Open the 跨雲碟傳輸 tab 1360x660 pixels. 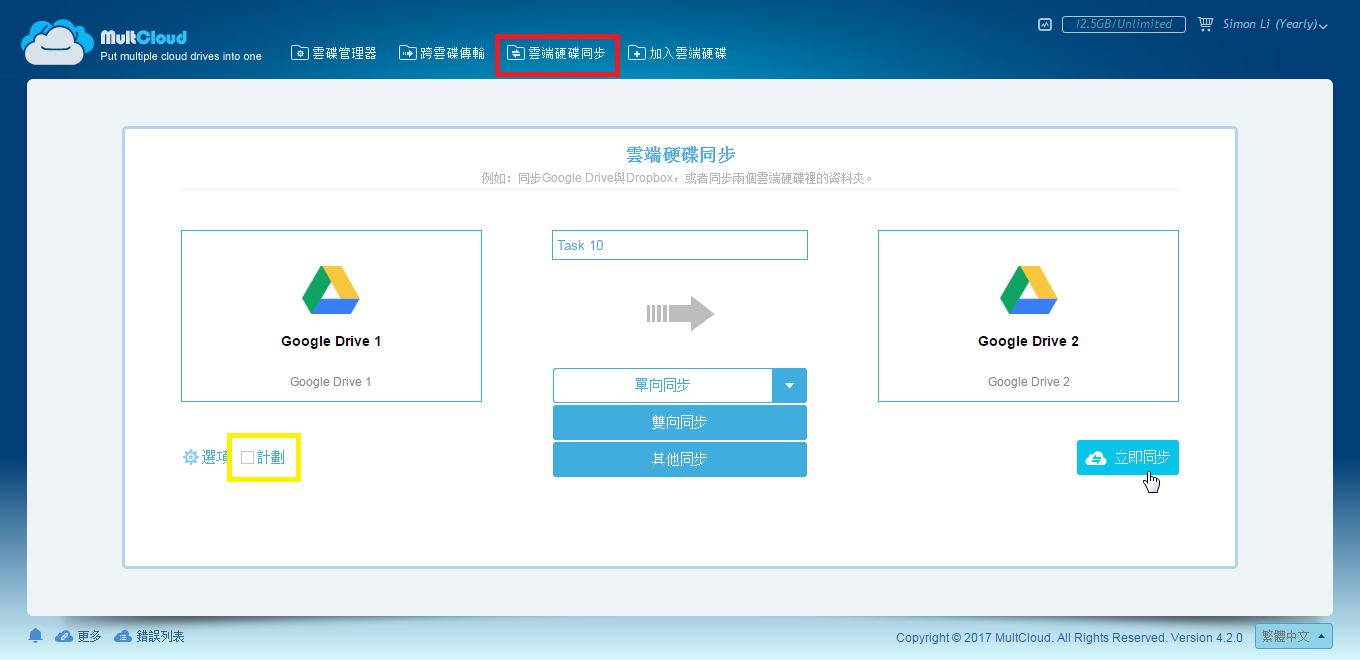tap(442, 53)
